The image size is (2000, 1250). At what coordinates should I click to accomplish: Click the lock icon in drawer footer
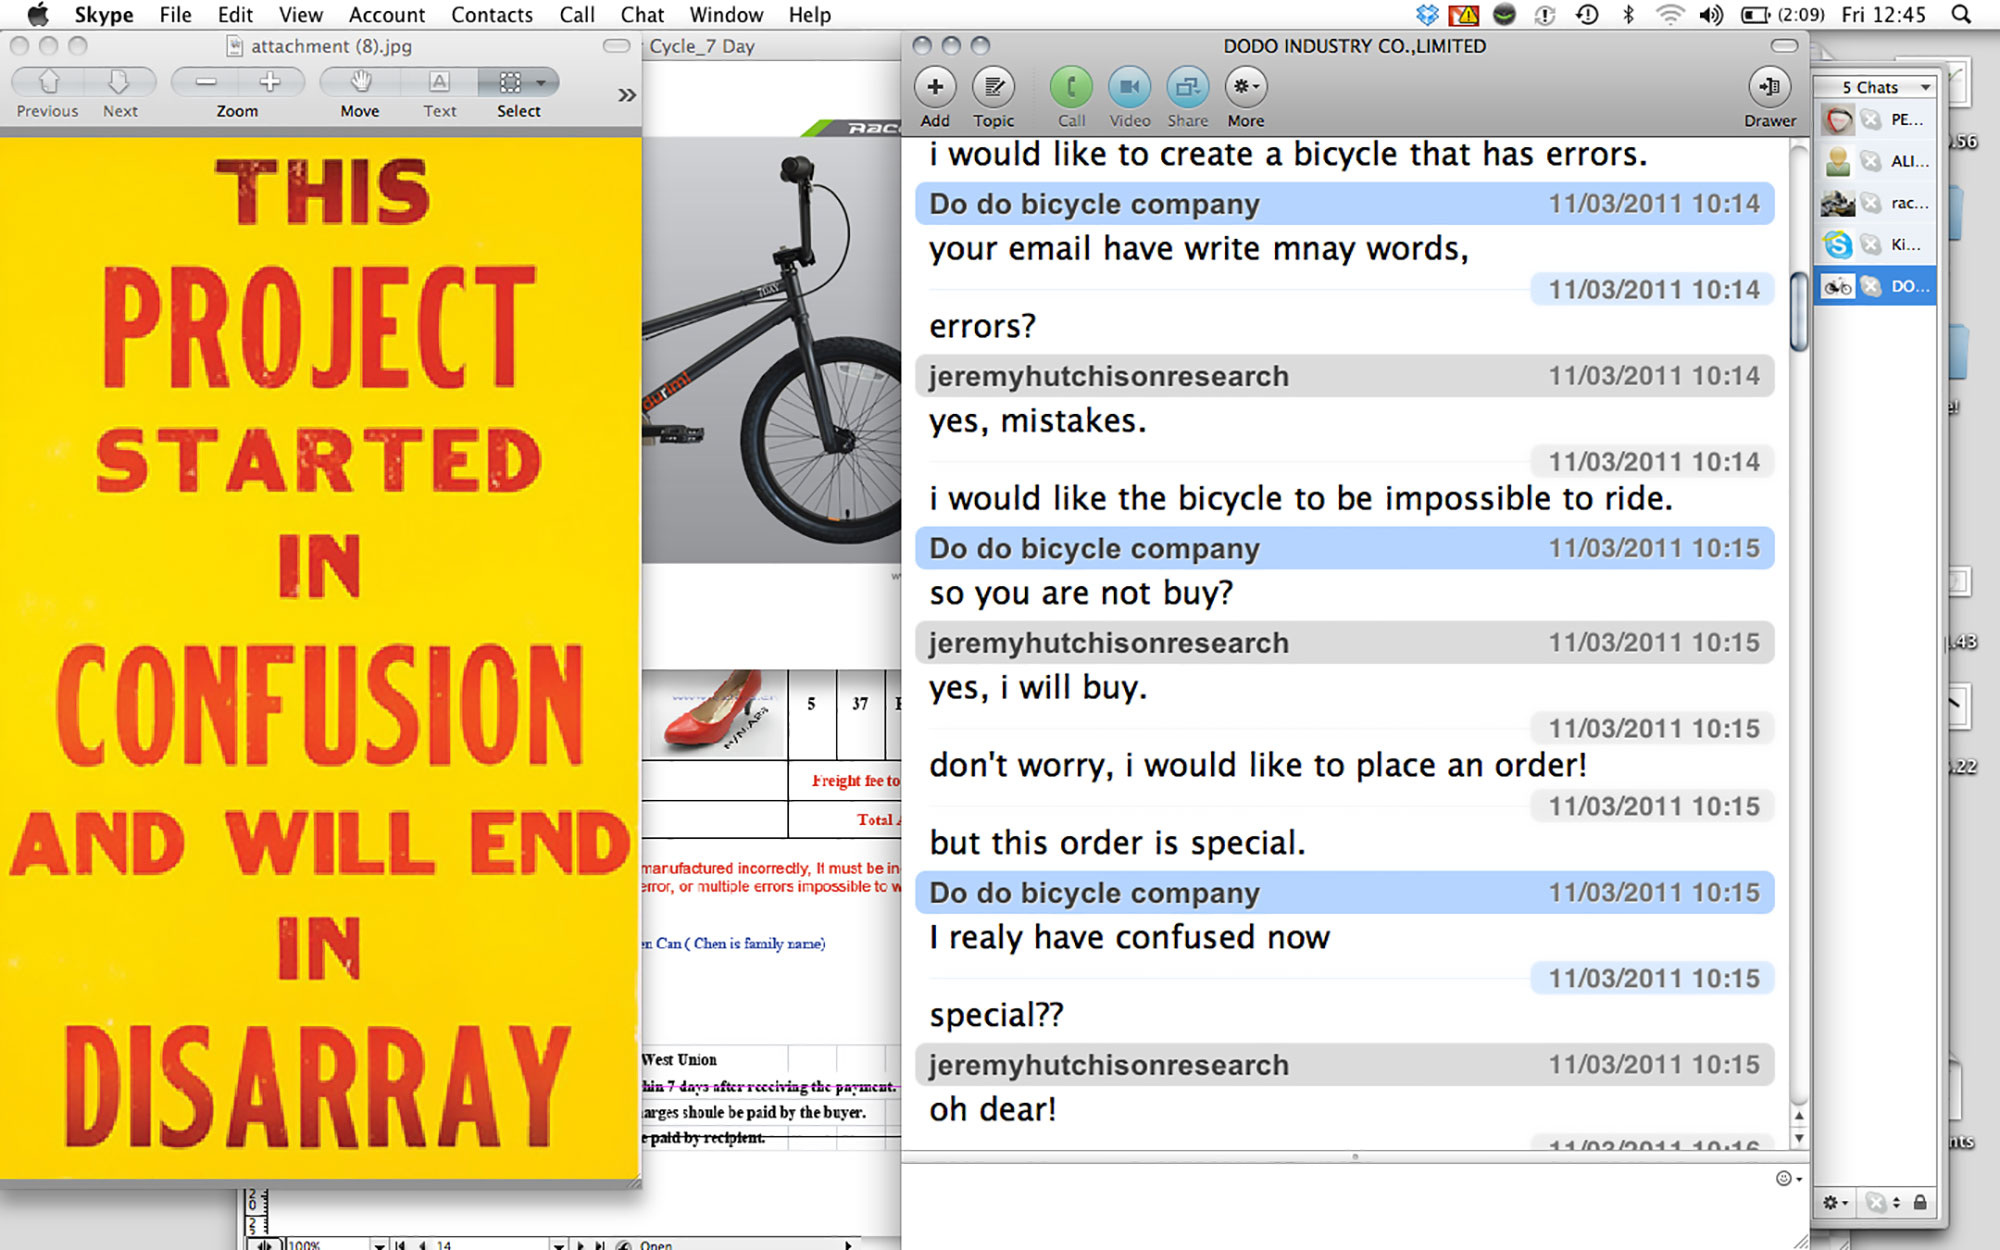(1920, 1202)
